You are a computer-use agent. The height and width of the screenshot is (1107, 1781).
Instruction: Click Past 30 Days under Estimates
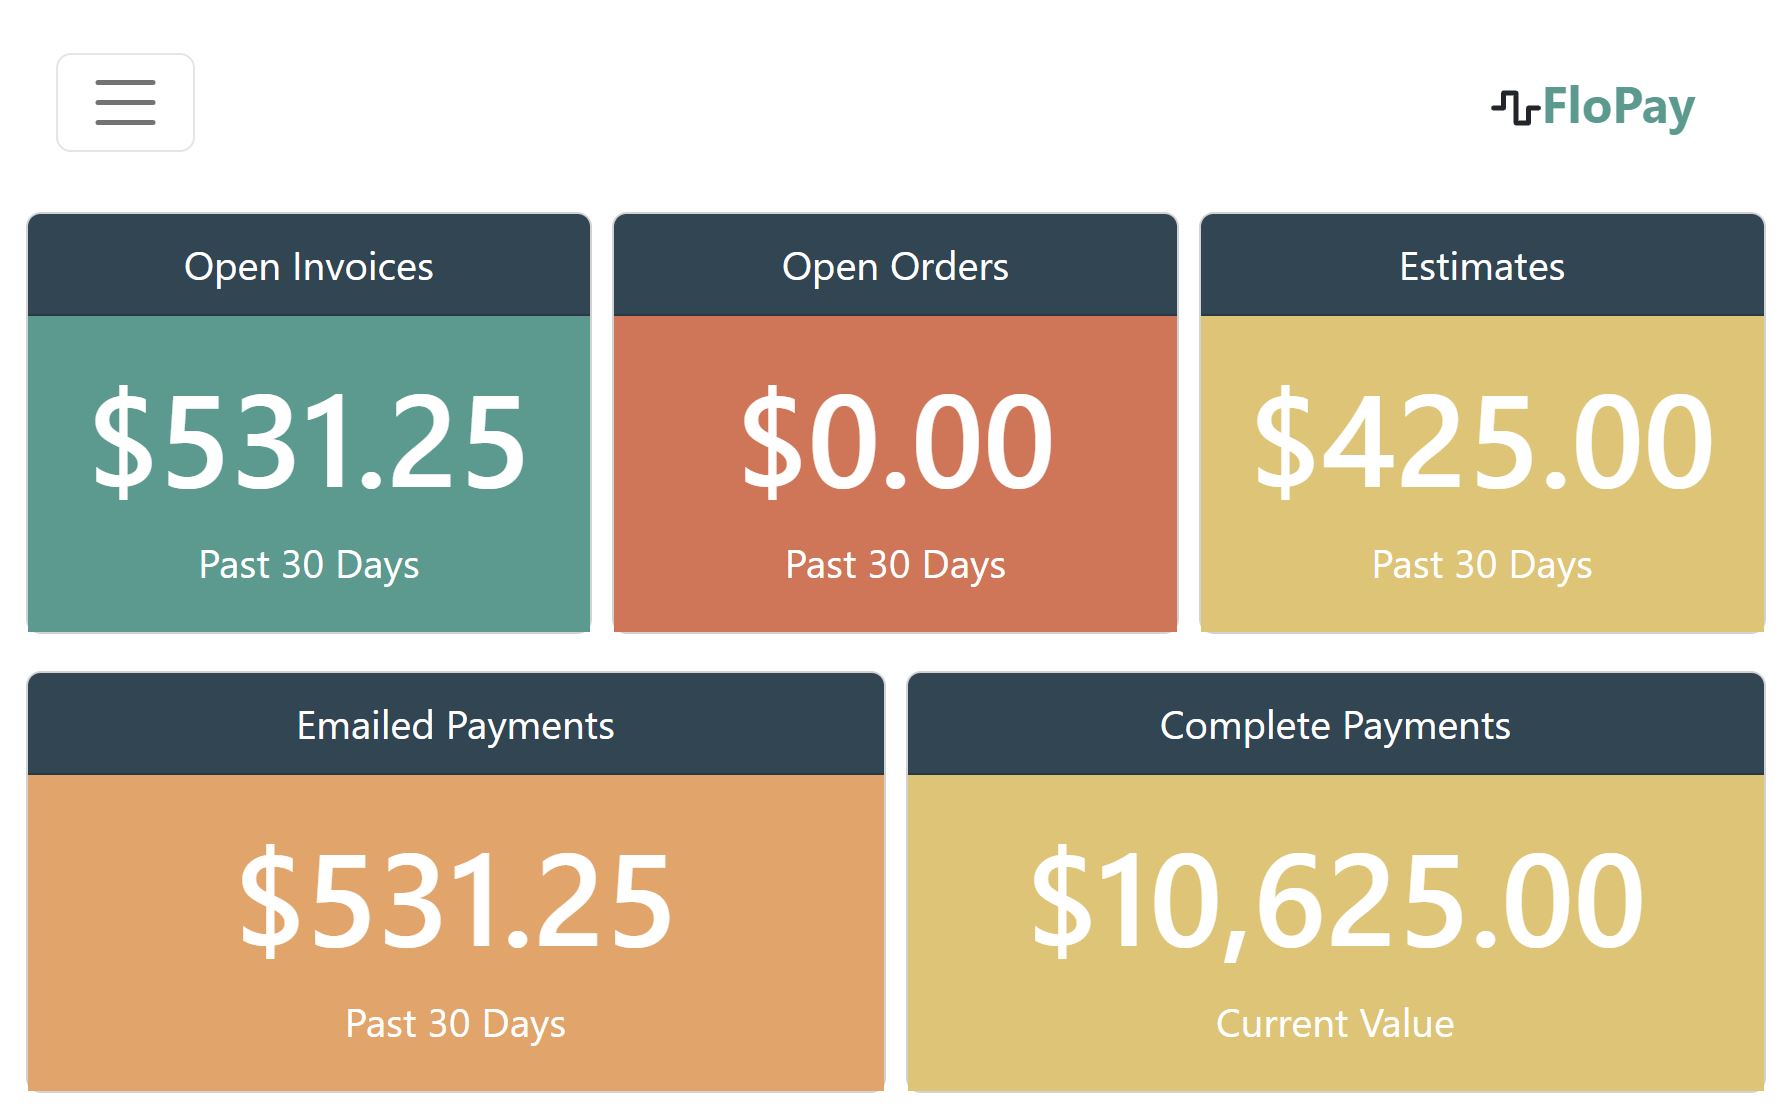coord(1482,565)
